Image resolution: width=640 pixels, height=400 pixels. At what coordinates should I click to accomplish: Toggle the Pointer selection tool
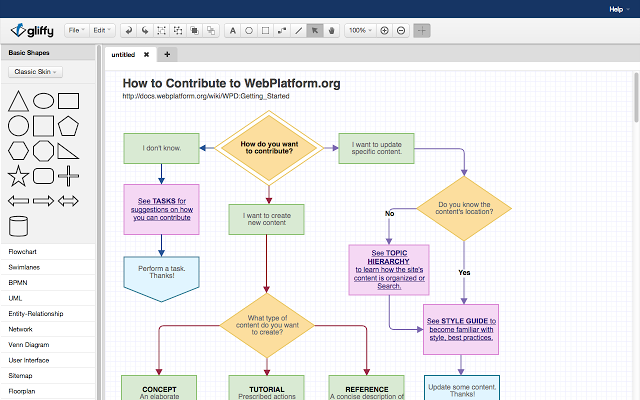pos(315,31)
